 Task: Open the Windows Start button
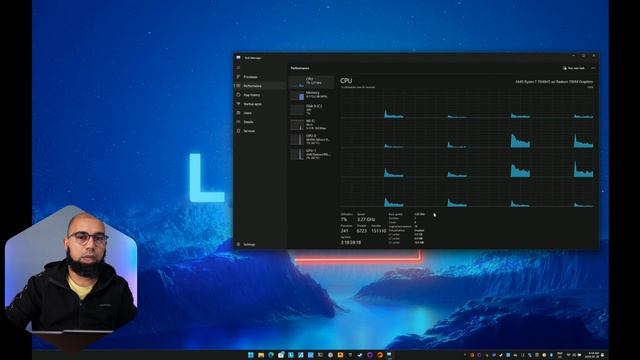tap(251, 355)
